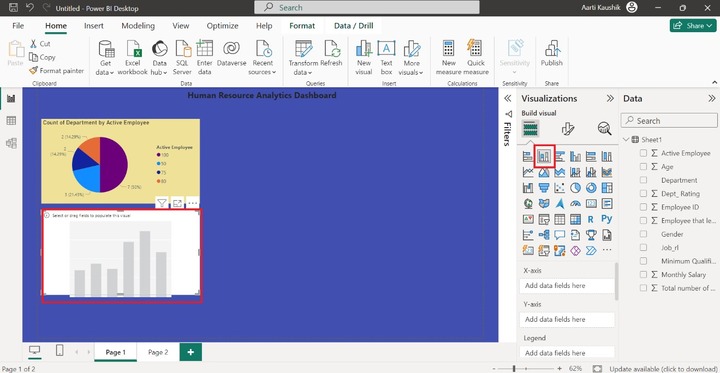Select the Clustered column chart visual
Screen dimensions: 720x373
pos(575,157)
